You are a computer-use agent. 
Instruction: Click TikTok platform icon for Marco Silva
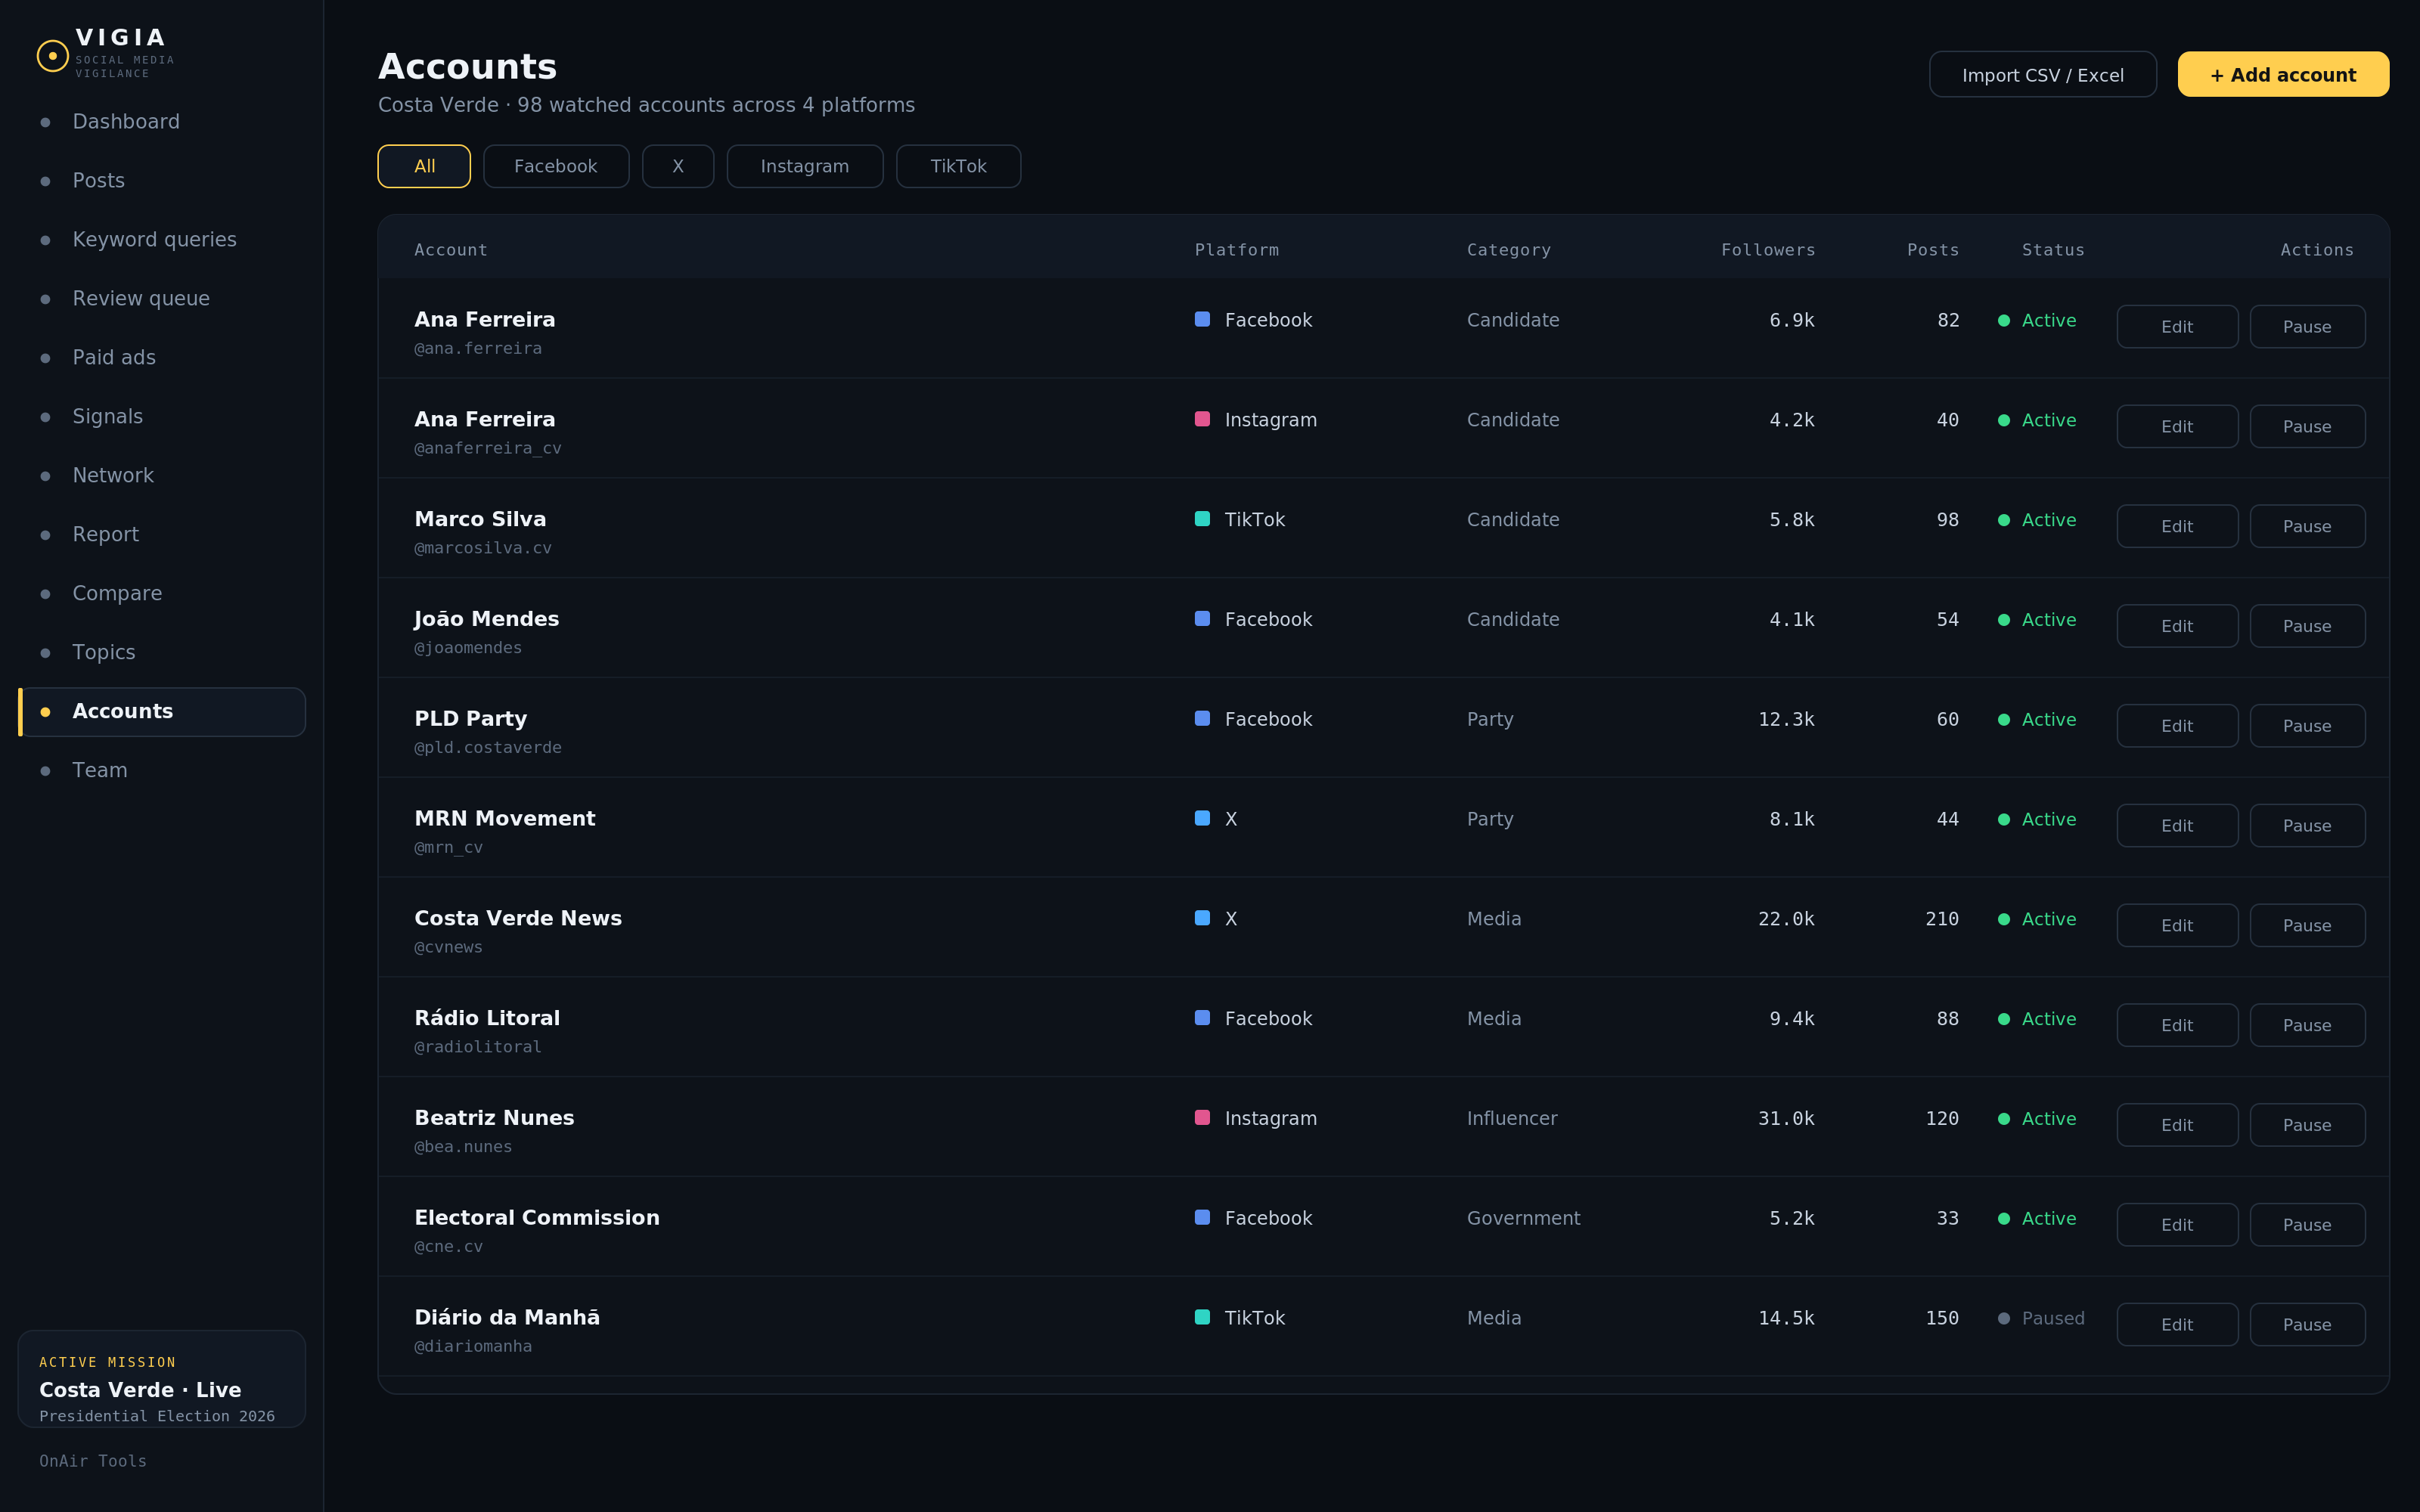click(x=1202, y=519)
